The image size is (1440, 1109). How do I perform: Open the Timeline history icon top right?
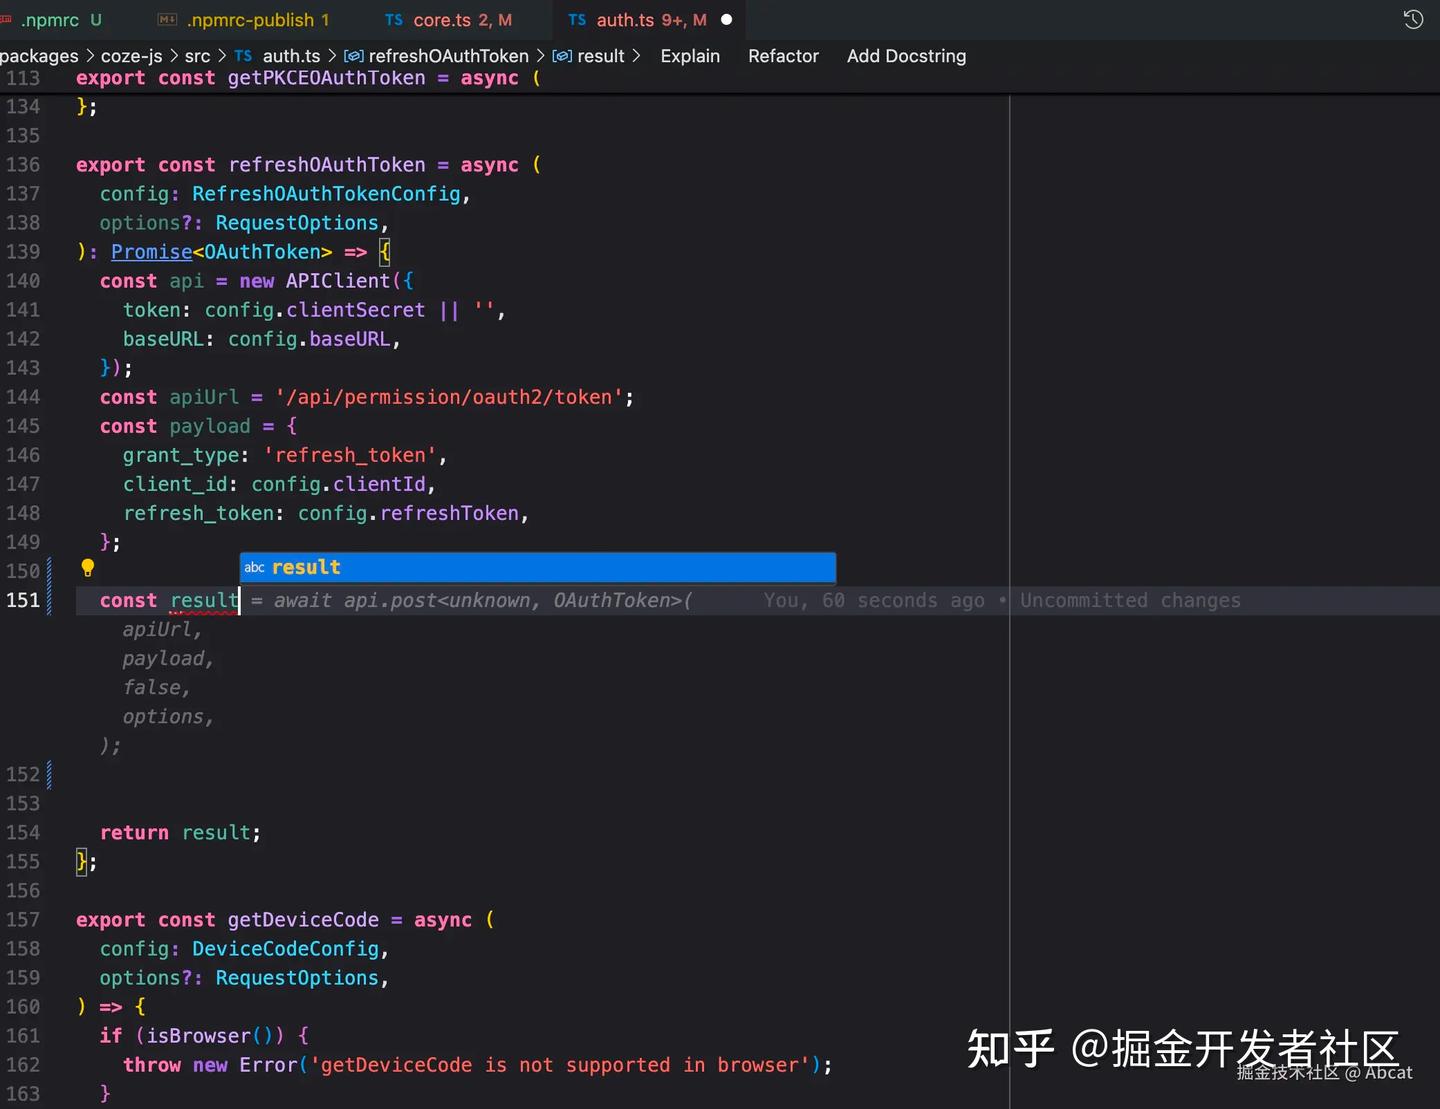point(1412,19)
